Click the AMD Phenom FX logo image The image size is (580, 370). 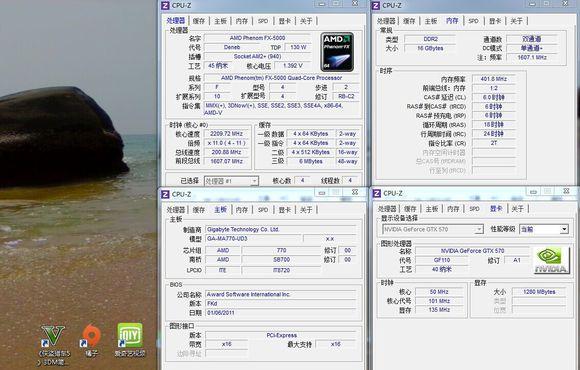point(337,52)
